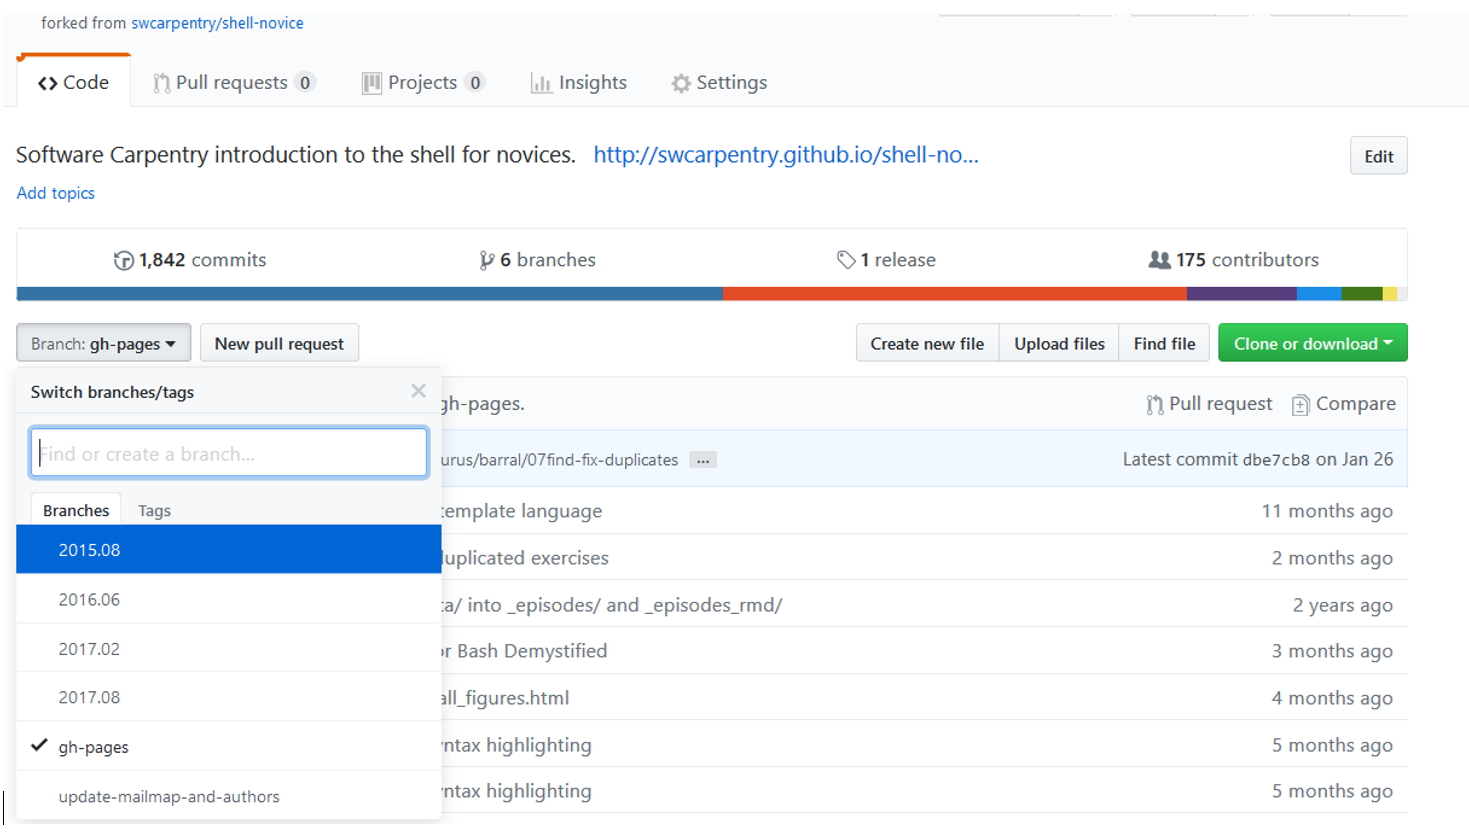1469x833 pixels.
Task: Click the checkmark beside gh-pages branch
Action: [39, 745]
